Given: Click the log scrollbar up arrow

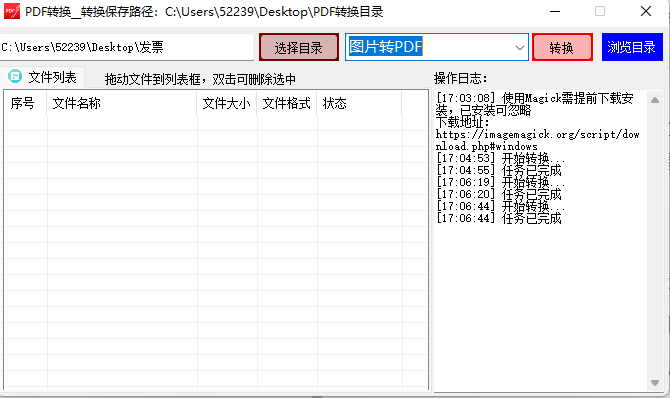Looking at the screenshot, I should tap(655, 100).
